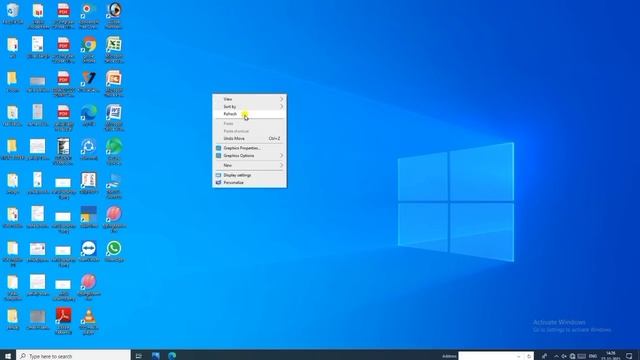Select the orange and blue number-7 desktop shortcut

pyautogui.click(x=89, y=81)
